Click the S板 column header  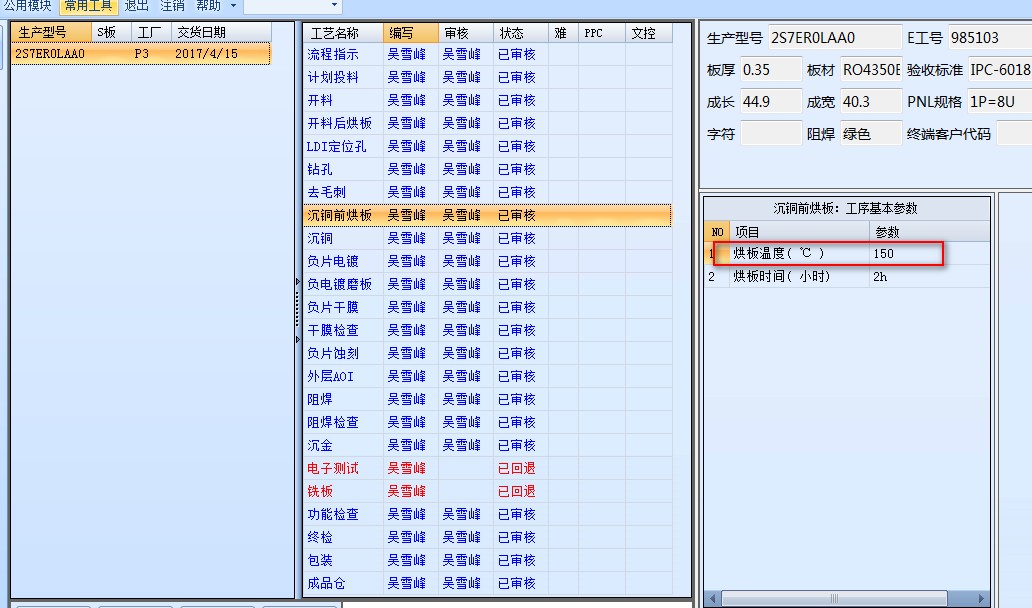(x=111, y=32)
